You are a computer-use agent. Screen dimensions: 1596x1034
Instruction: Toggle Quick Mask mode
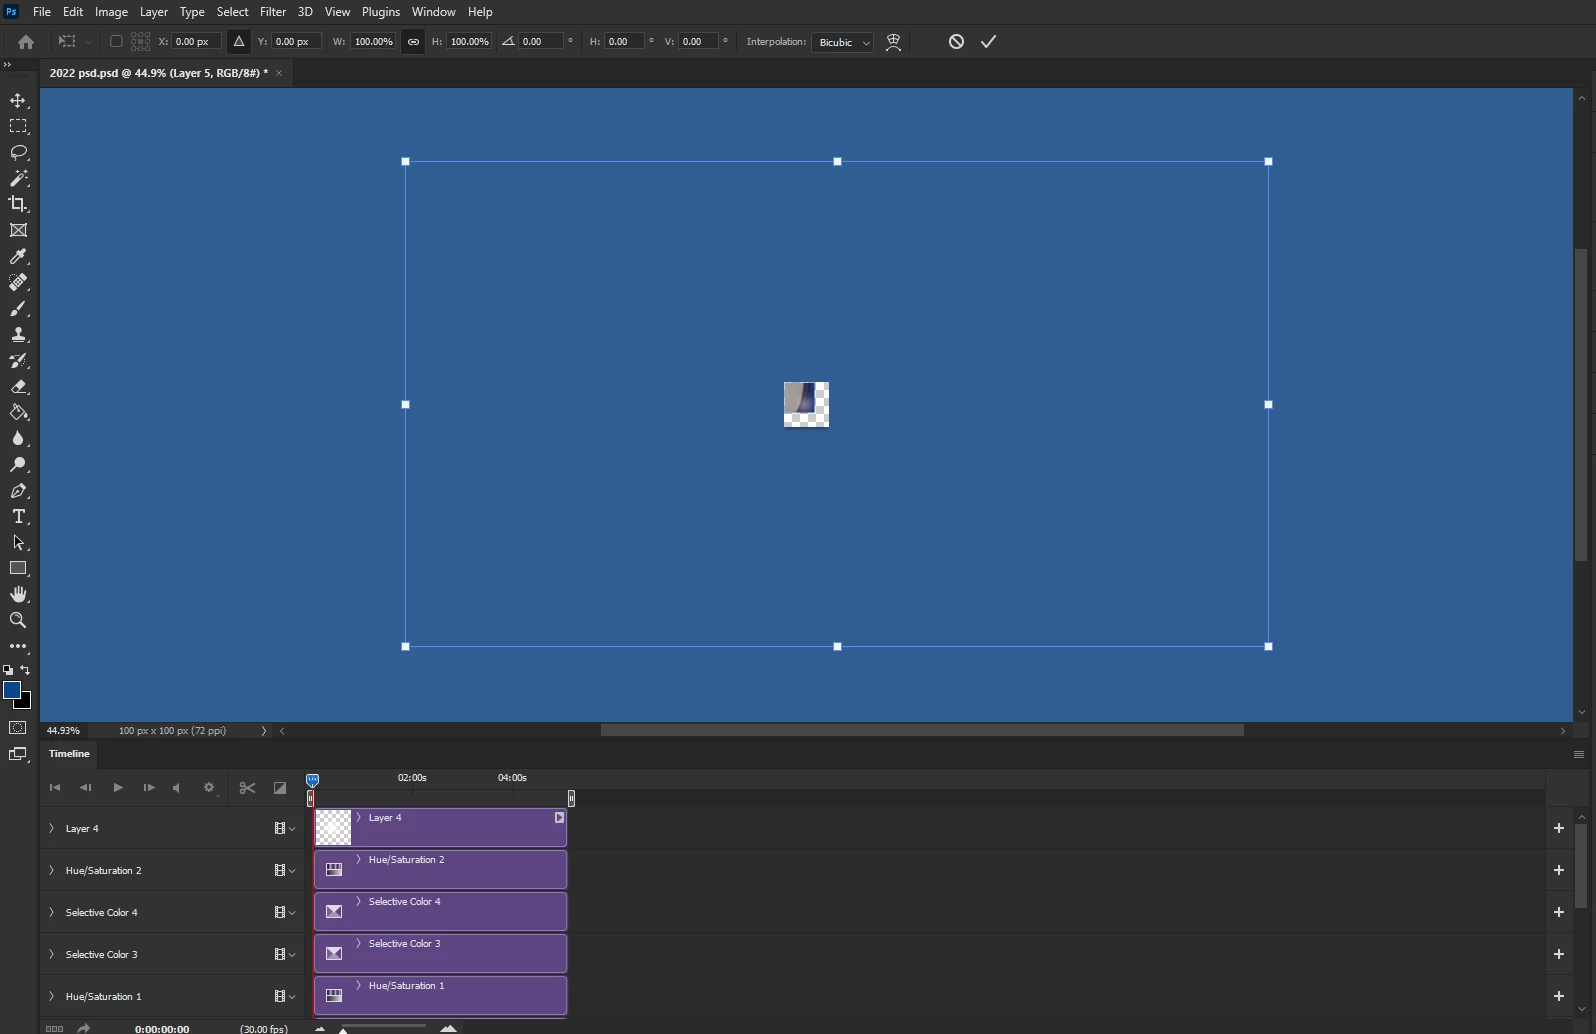click(18, 728)
